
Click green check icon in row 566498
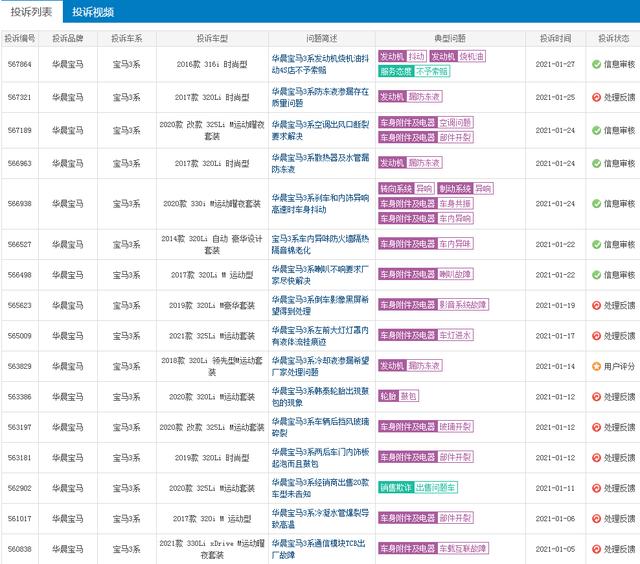point(596,275)
